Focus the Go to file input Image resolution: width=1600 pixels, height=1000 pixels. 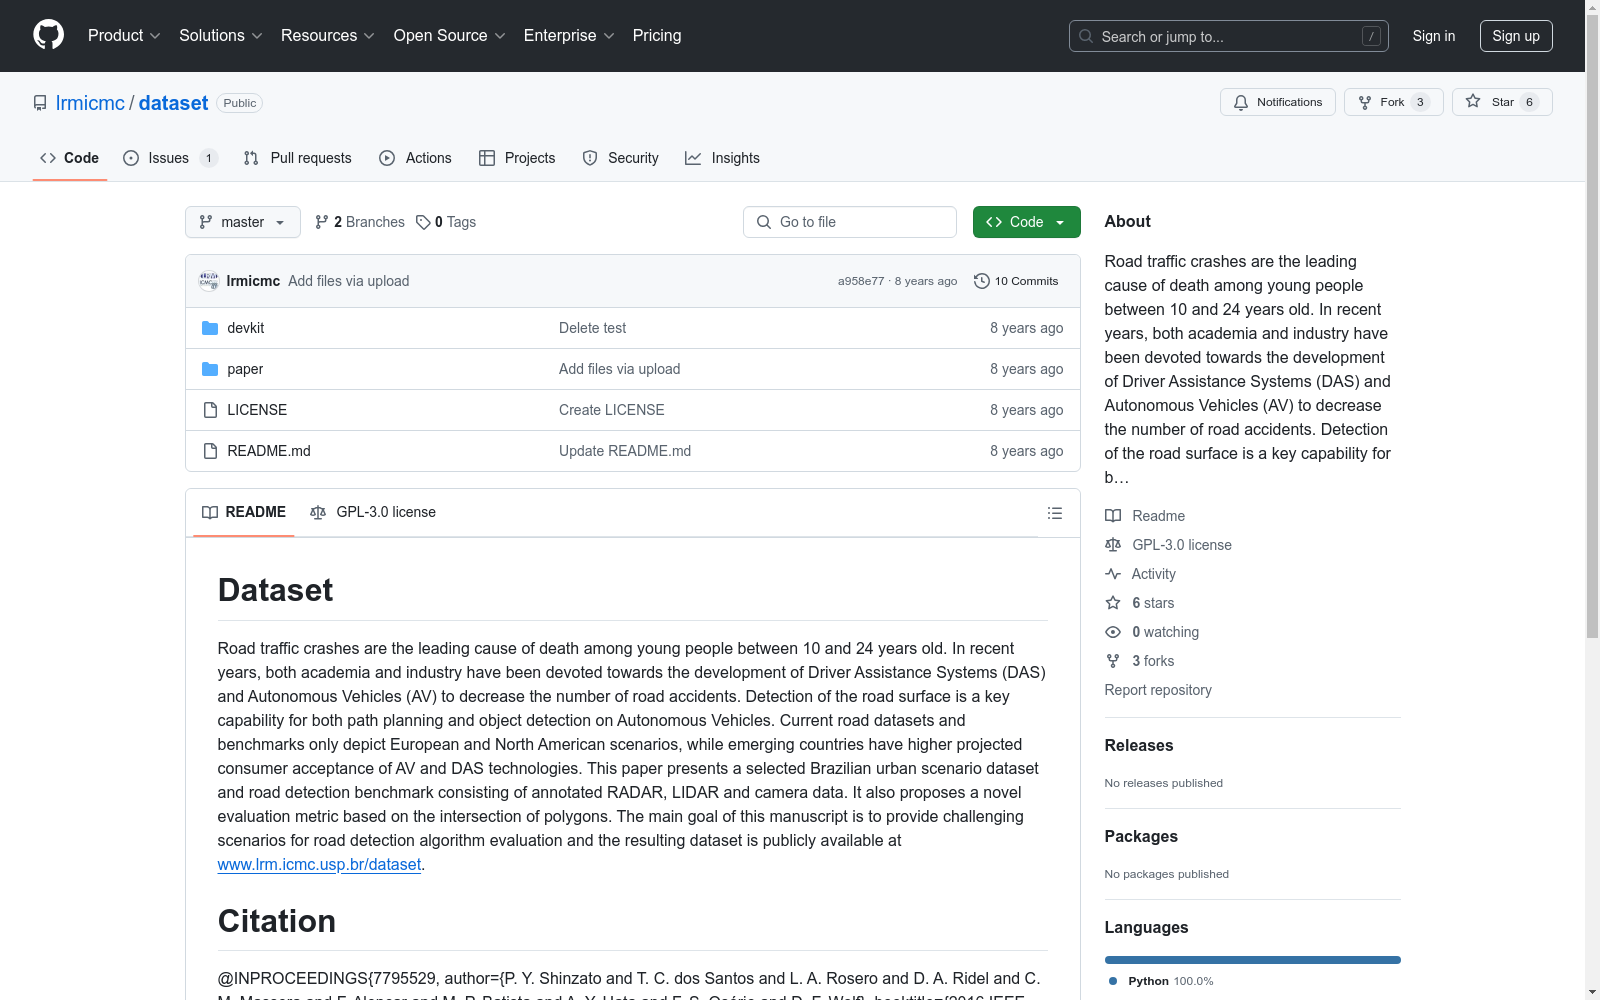pos(850,222)
